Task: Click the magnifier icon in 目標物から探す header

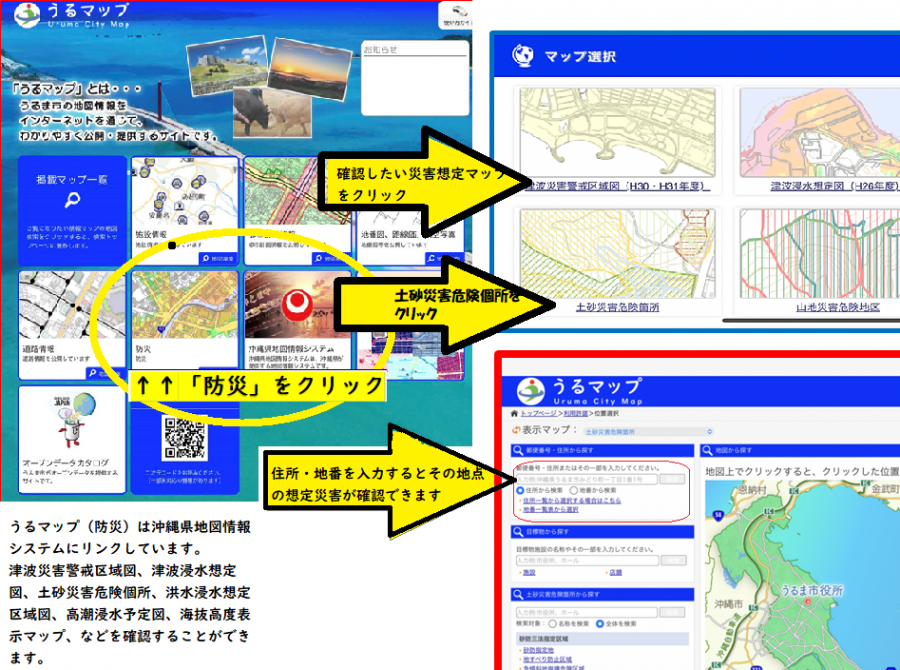Action: point(518,532)
